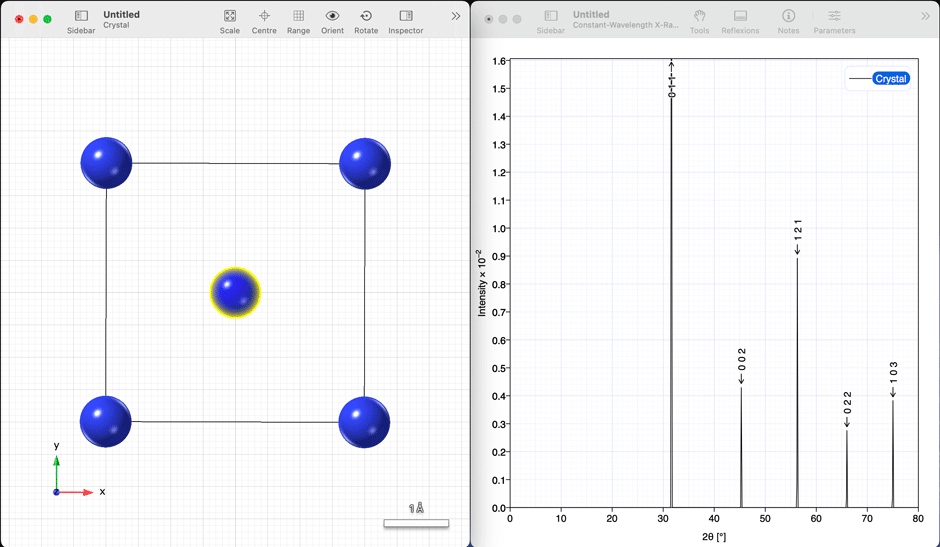Click the top-left blue atom
This screenshot has width=940, height=547.
106,163
